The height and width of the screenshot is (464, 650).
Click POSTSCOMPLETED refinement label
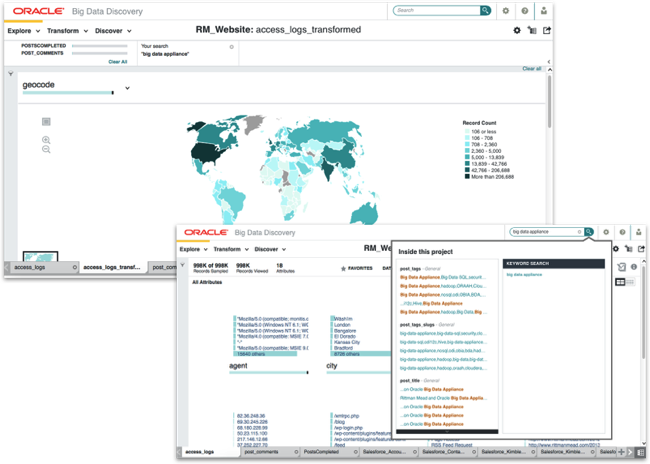[x=44, y=46]
